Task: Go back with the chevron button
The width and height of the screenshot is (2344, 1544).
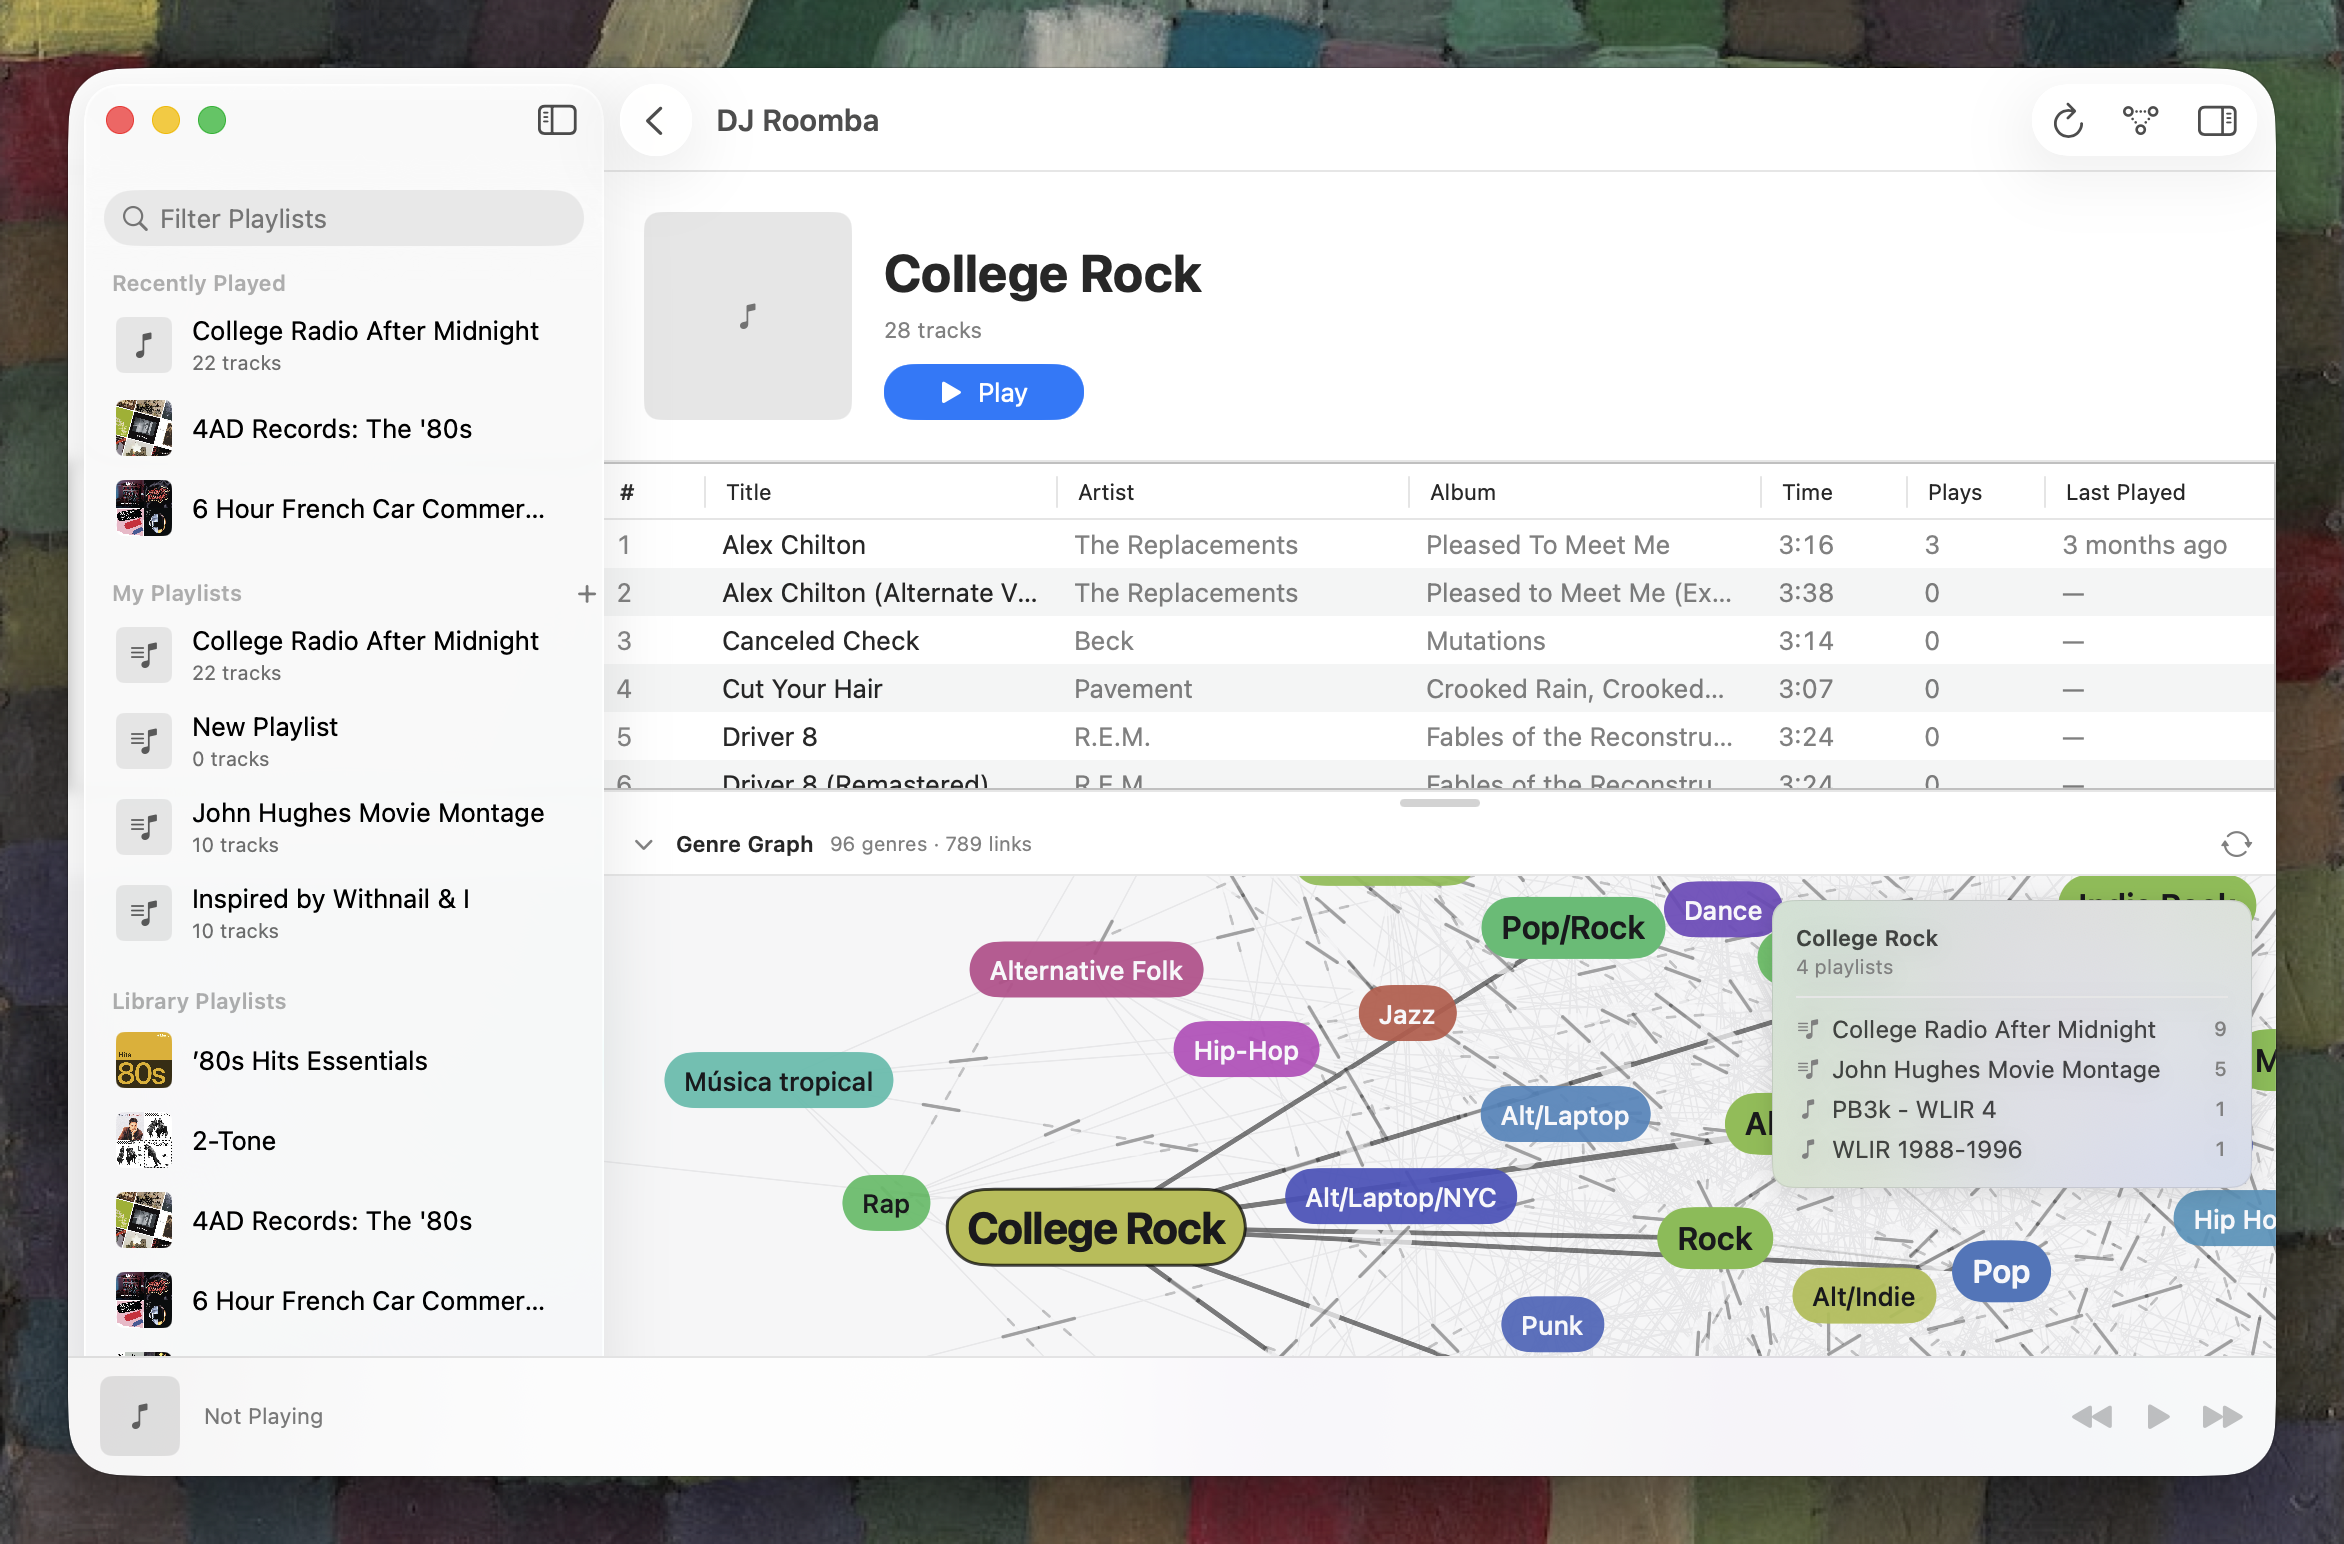Action: click(655, 121)
